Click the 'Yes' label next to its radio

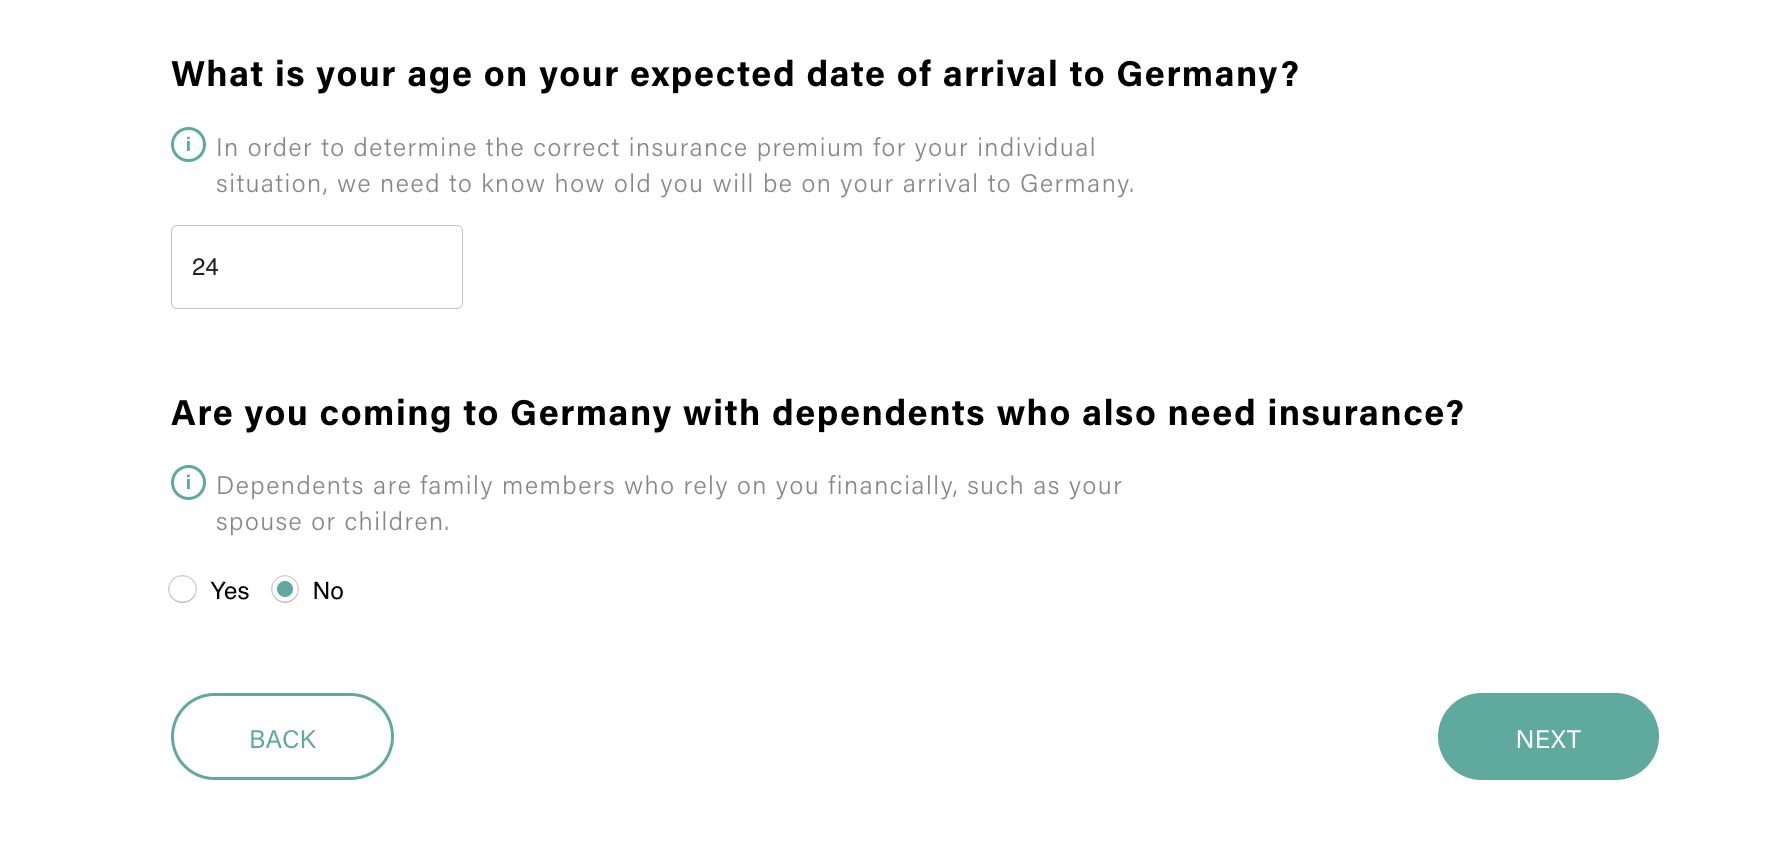coord(228,590)
